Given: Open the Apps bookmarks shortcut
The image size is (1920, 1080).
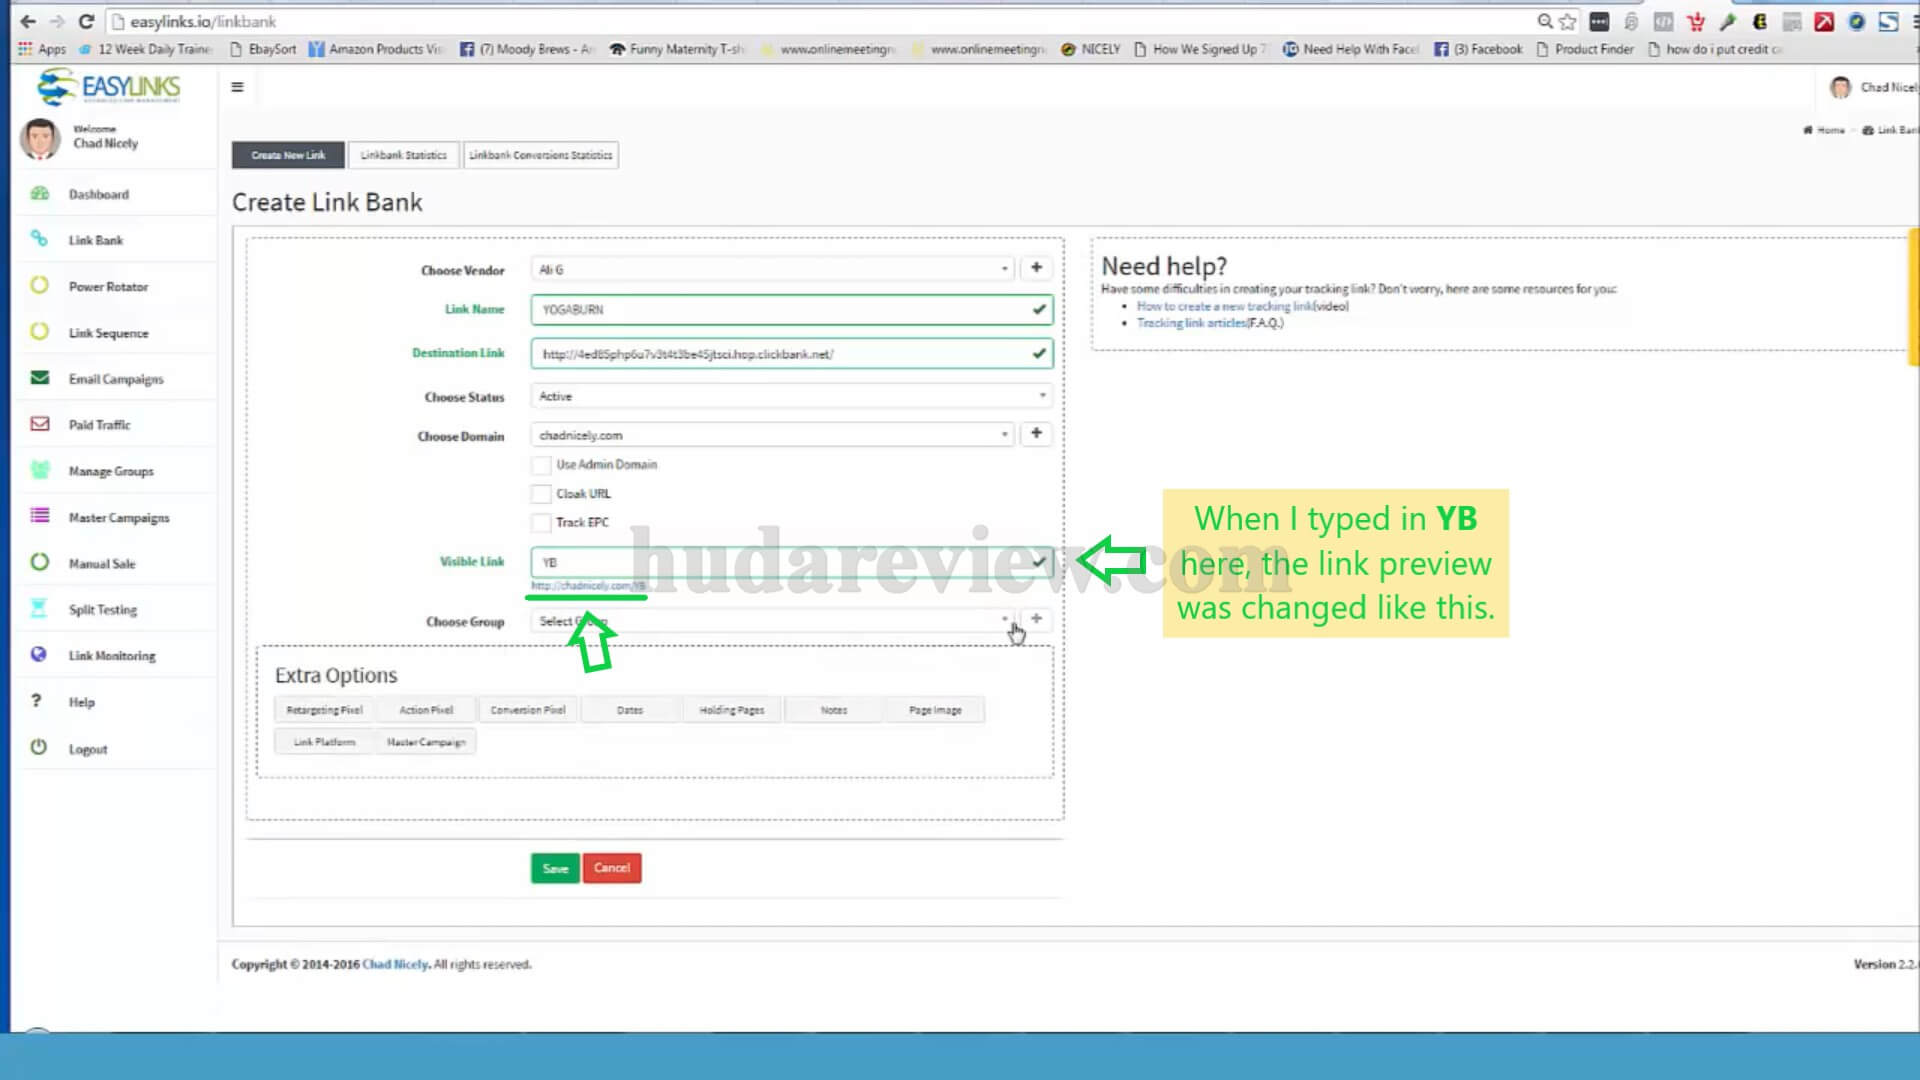Looking at the screenshot, I should [x=42, y=49].
